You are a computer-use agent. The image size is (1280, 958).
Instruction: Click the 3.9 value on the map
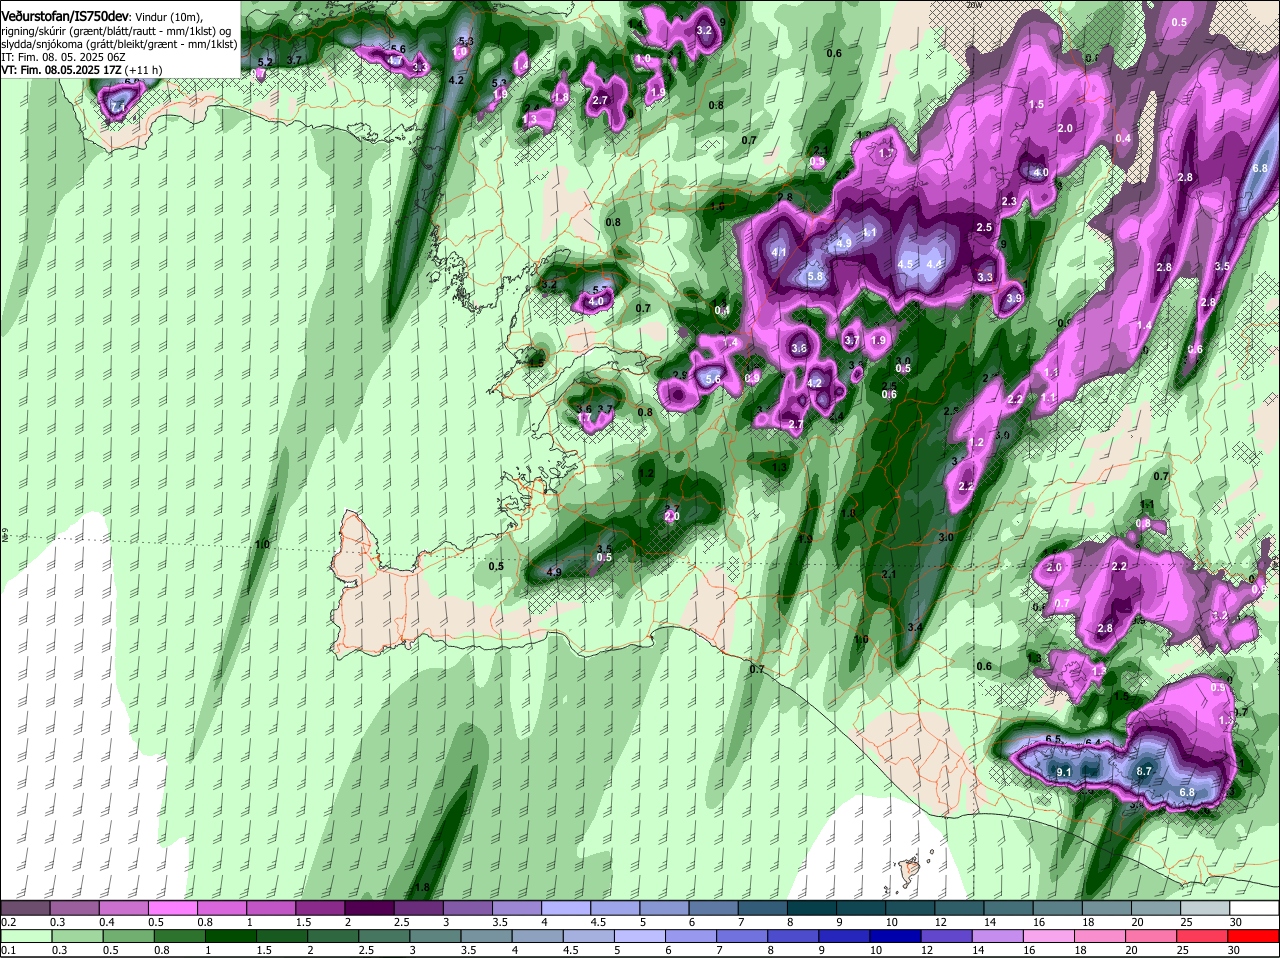[x=1014, y=299]
